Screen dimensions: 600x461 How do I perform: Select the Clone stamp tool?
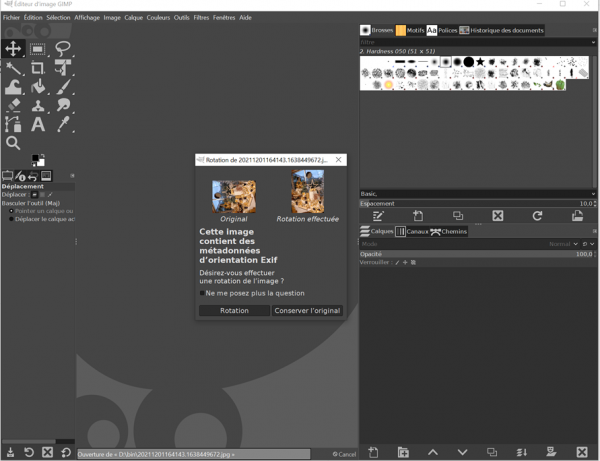tap(38, 105)
